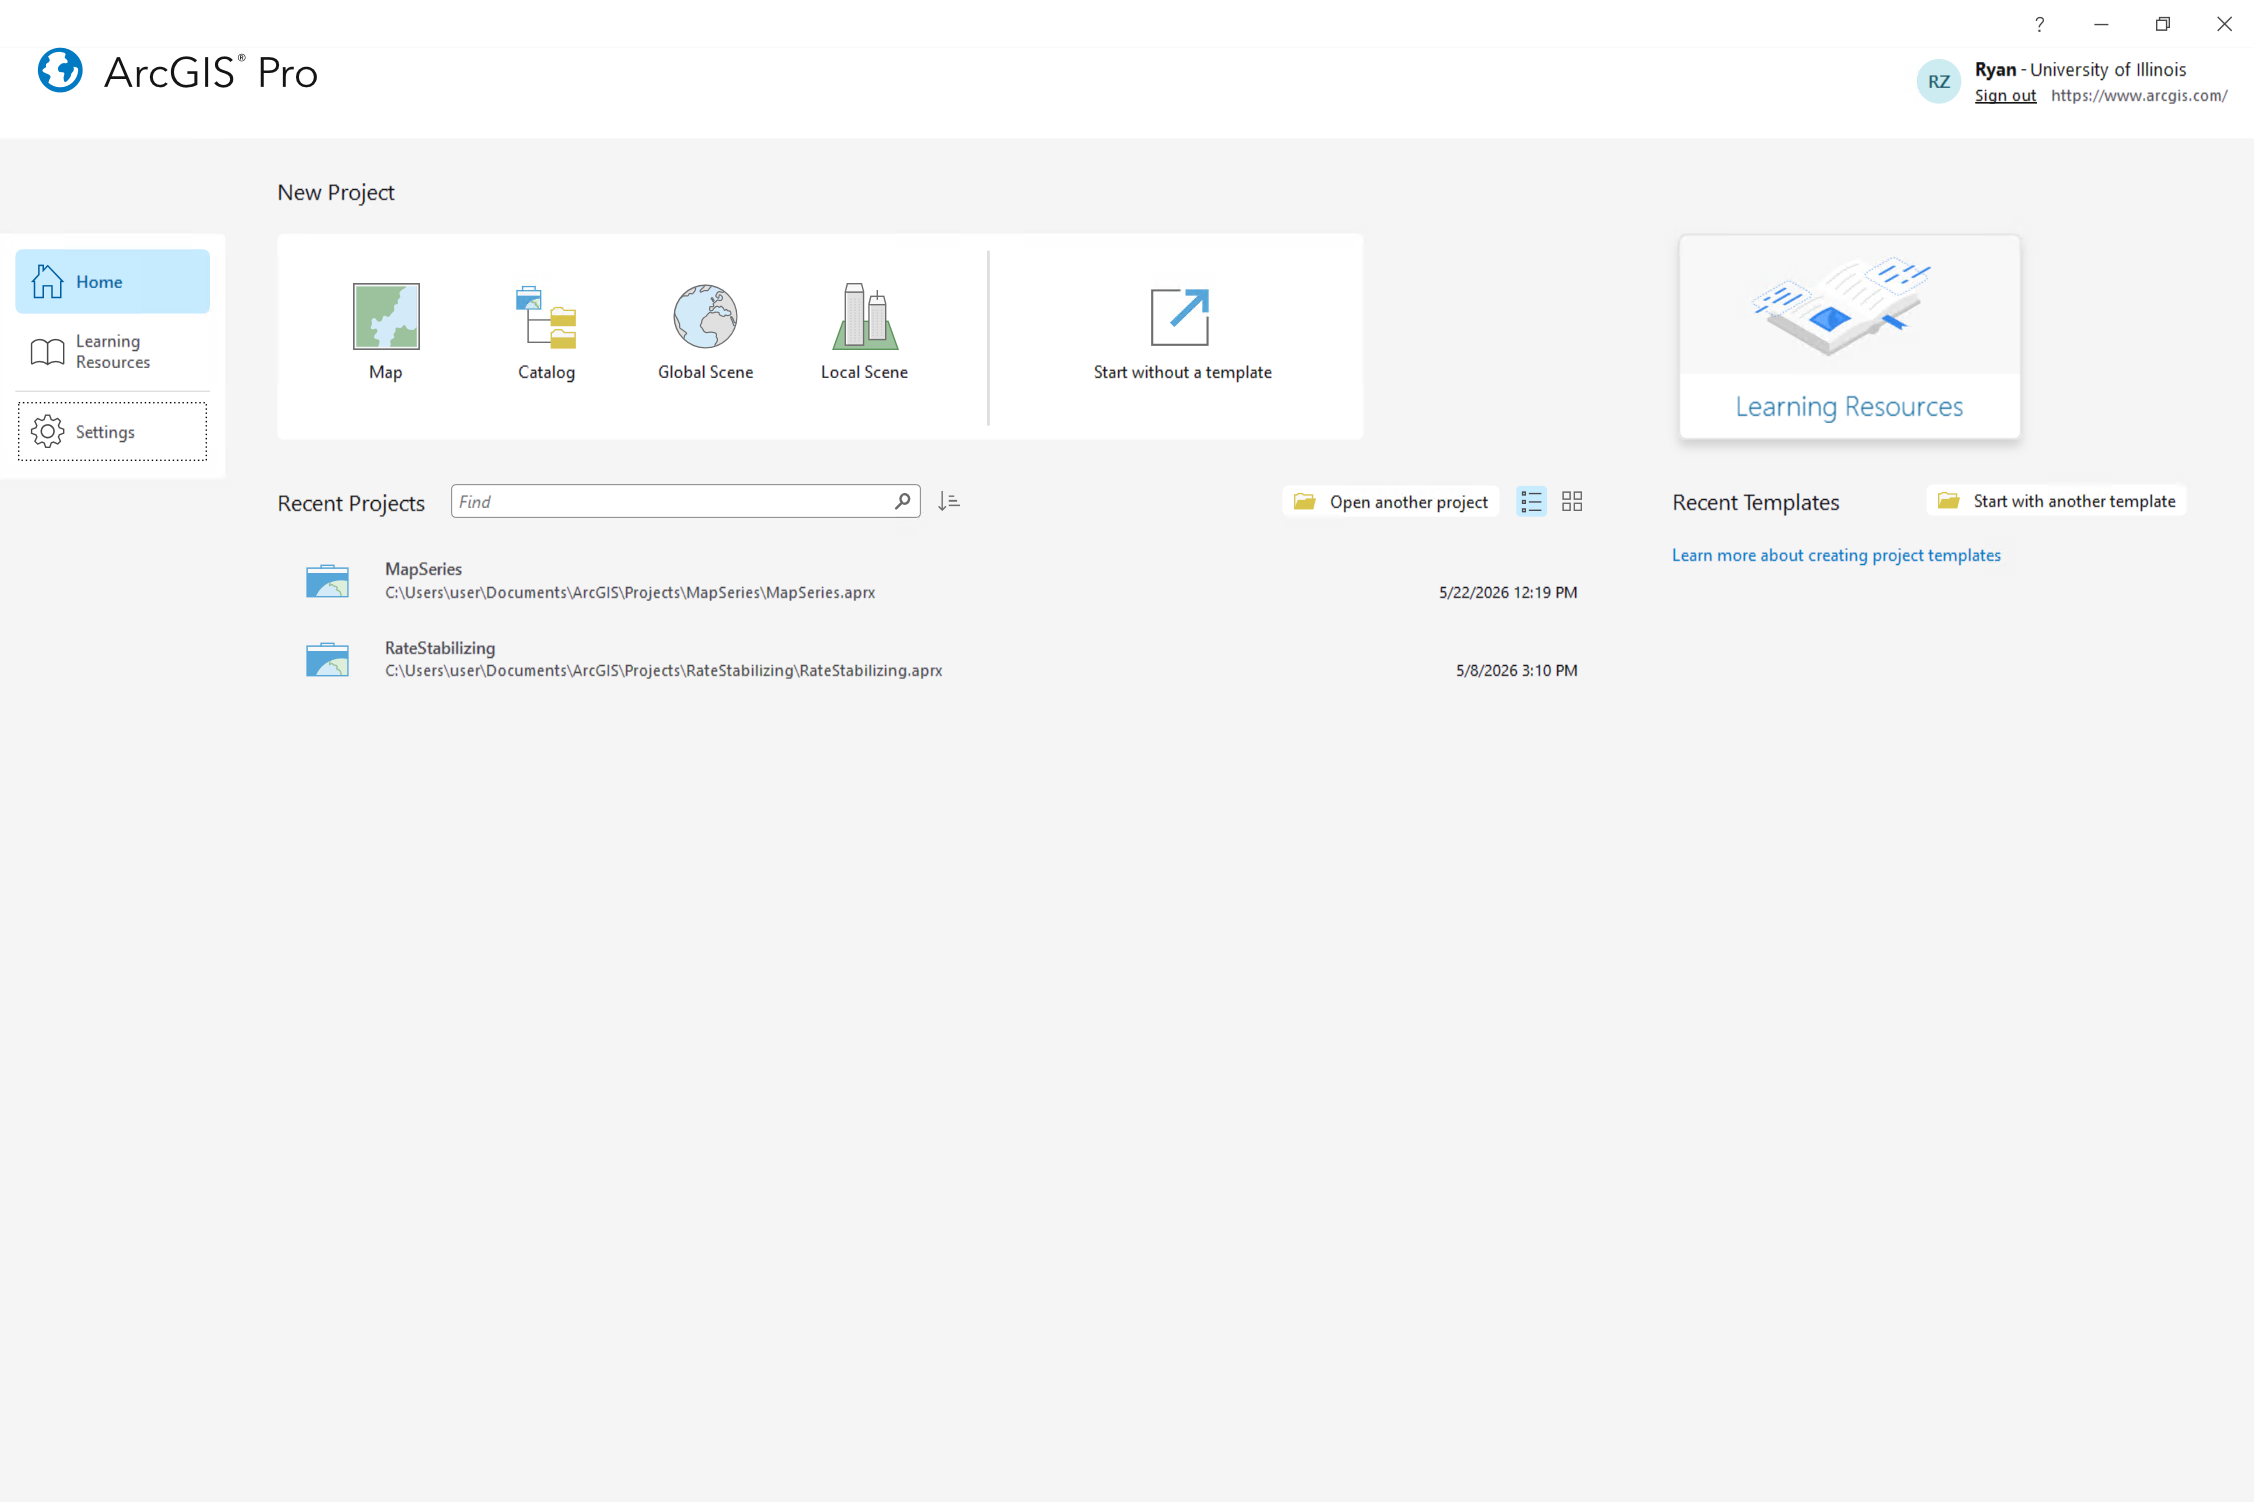The height and width of the screenshot is (1502, 2254).
Task: Click the Settings gear icon
Action: pyautogui.click(x=47, y=431)
